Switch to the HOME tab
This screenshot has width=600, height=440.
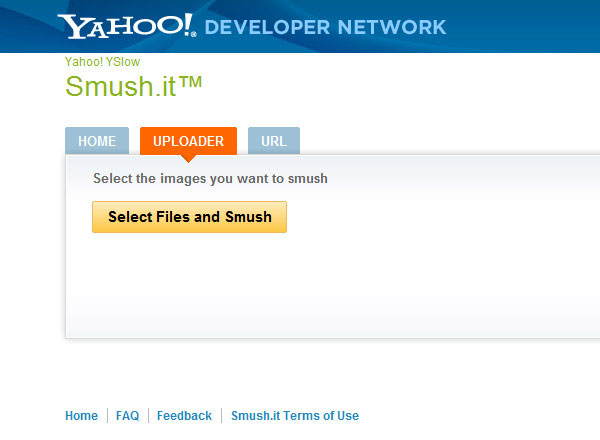point(97,141)
